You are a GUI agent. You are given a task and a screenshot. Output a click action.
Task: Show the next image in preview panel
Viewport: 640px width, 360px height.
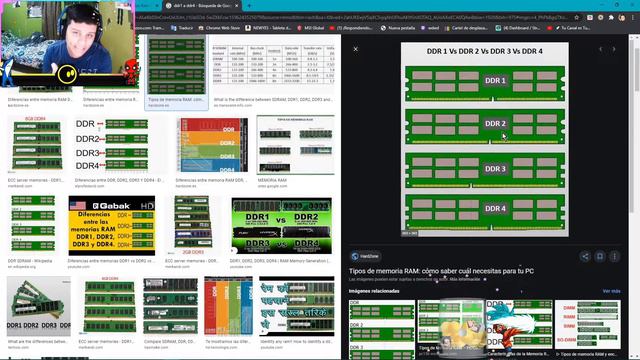pos(614,49)
